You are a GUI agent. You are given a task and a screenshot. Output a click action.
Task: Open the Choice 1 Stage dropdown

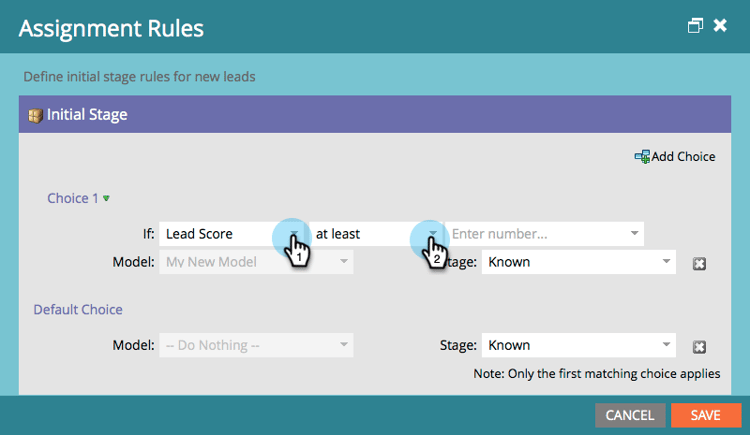click(x=666, y=262)
